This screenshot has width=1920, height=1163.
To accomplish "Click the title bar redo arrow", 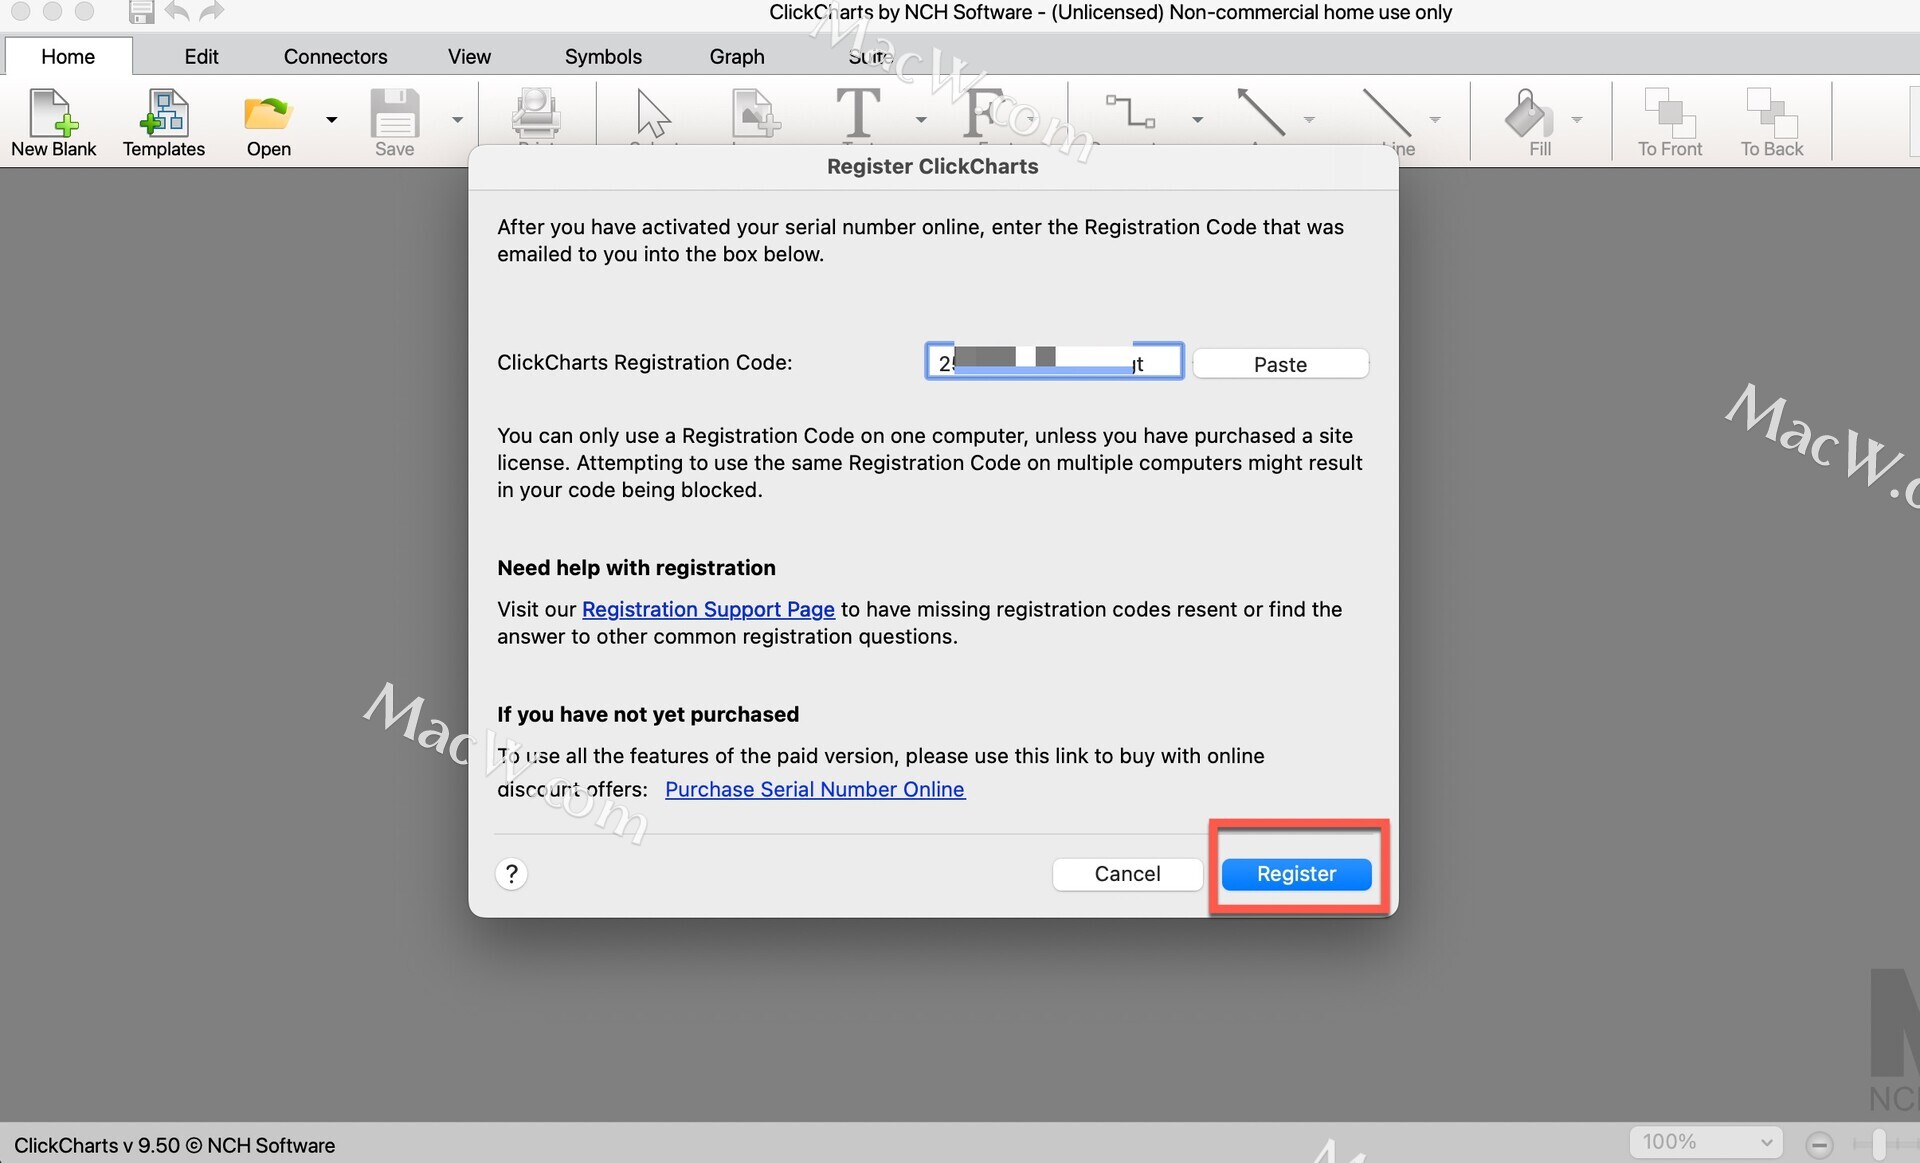I will point(211,12).
